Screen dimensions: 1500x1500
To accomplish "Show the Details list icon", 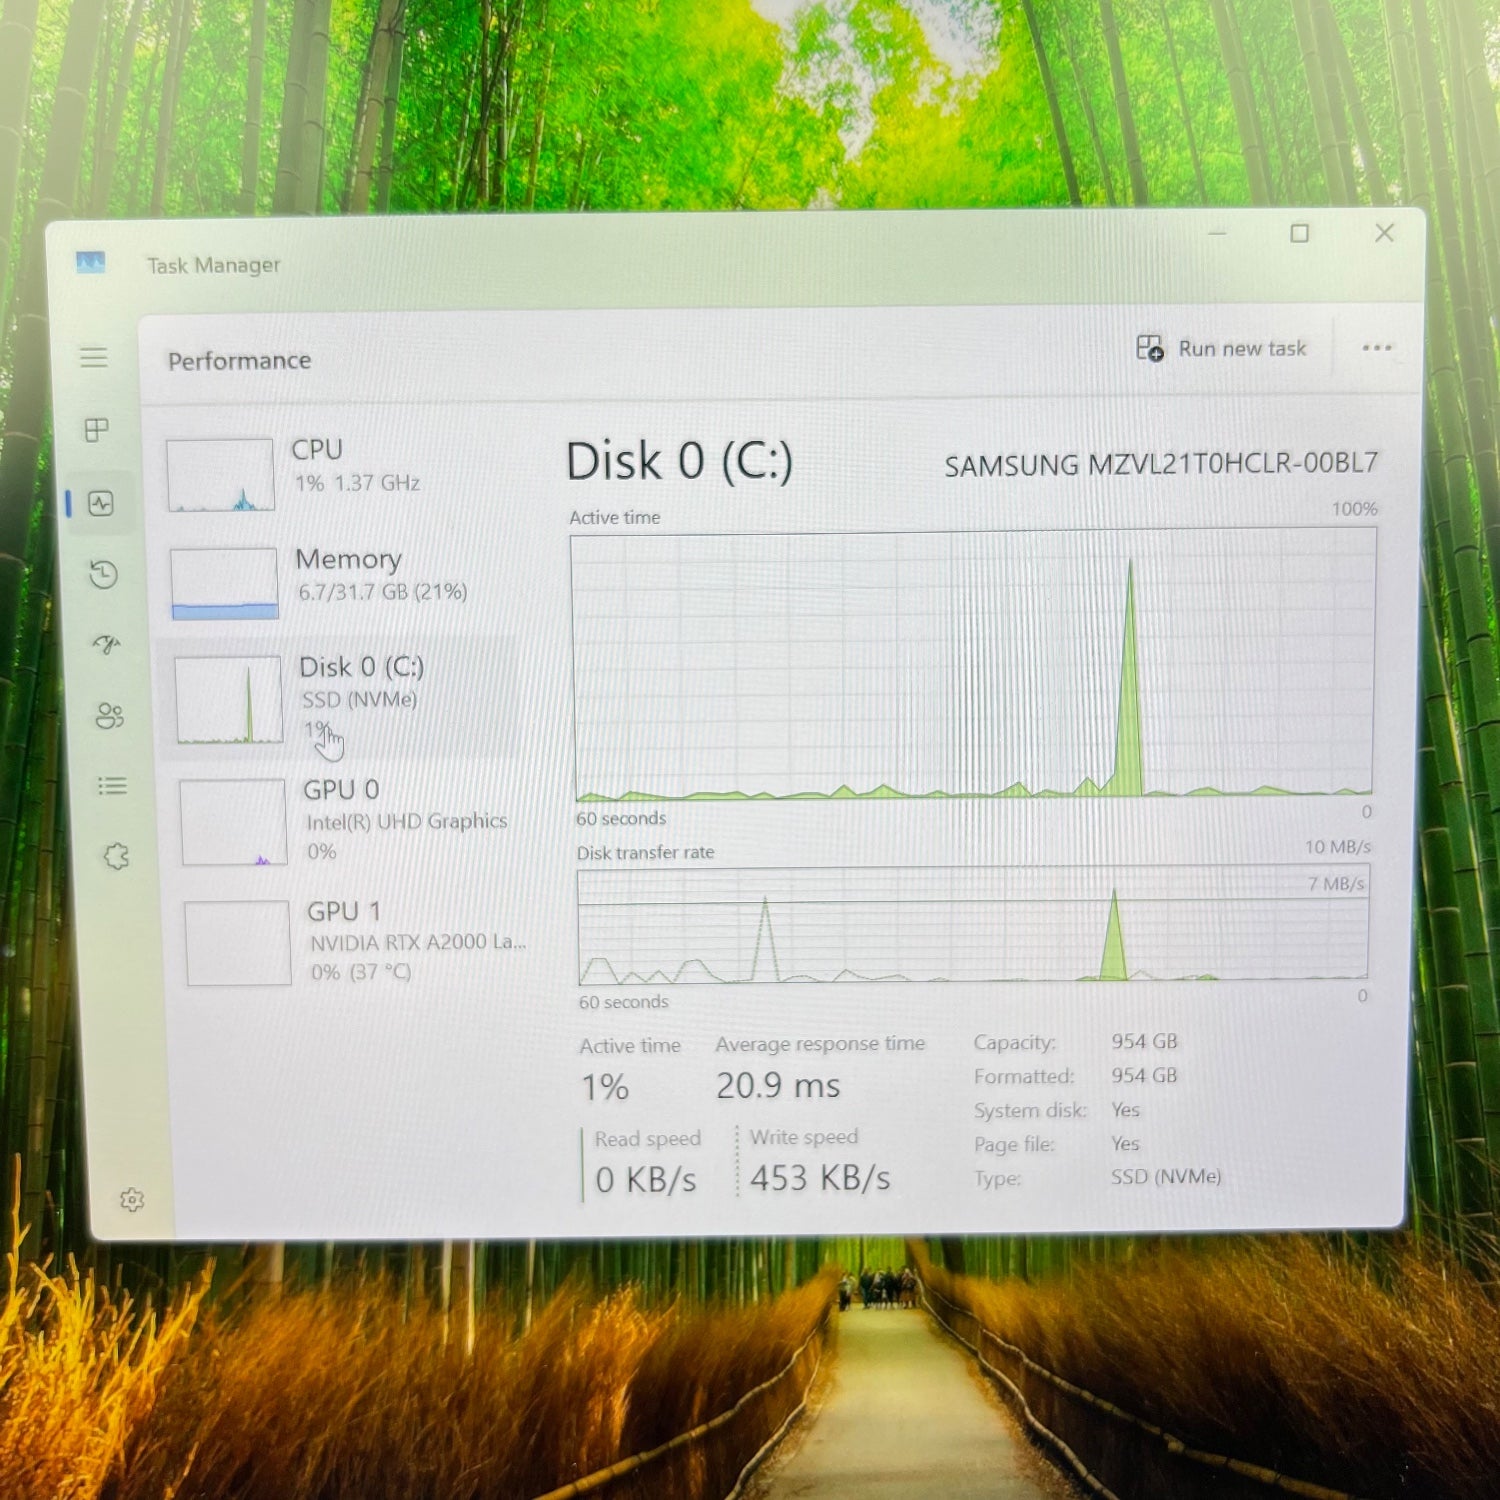I will tap(112, 786).
